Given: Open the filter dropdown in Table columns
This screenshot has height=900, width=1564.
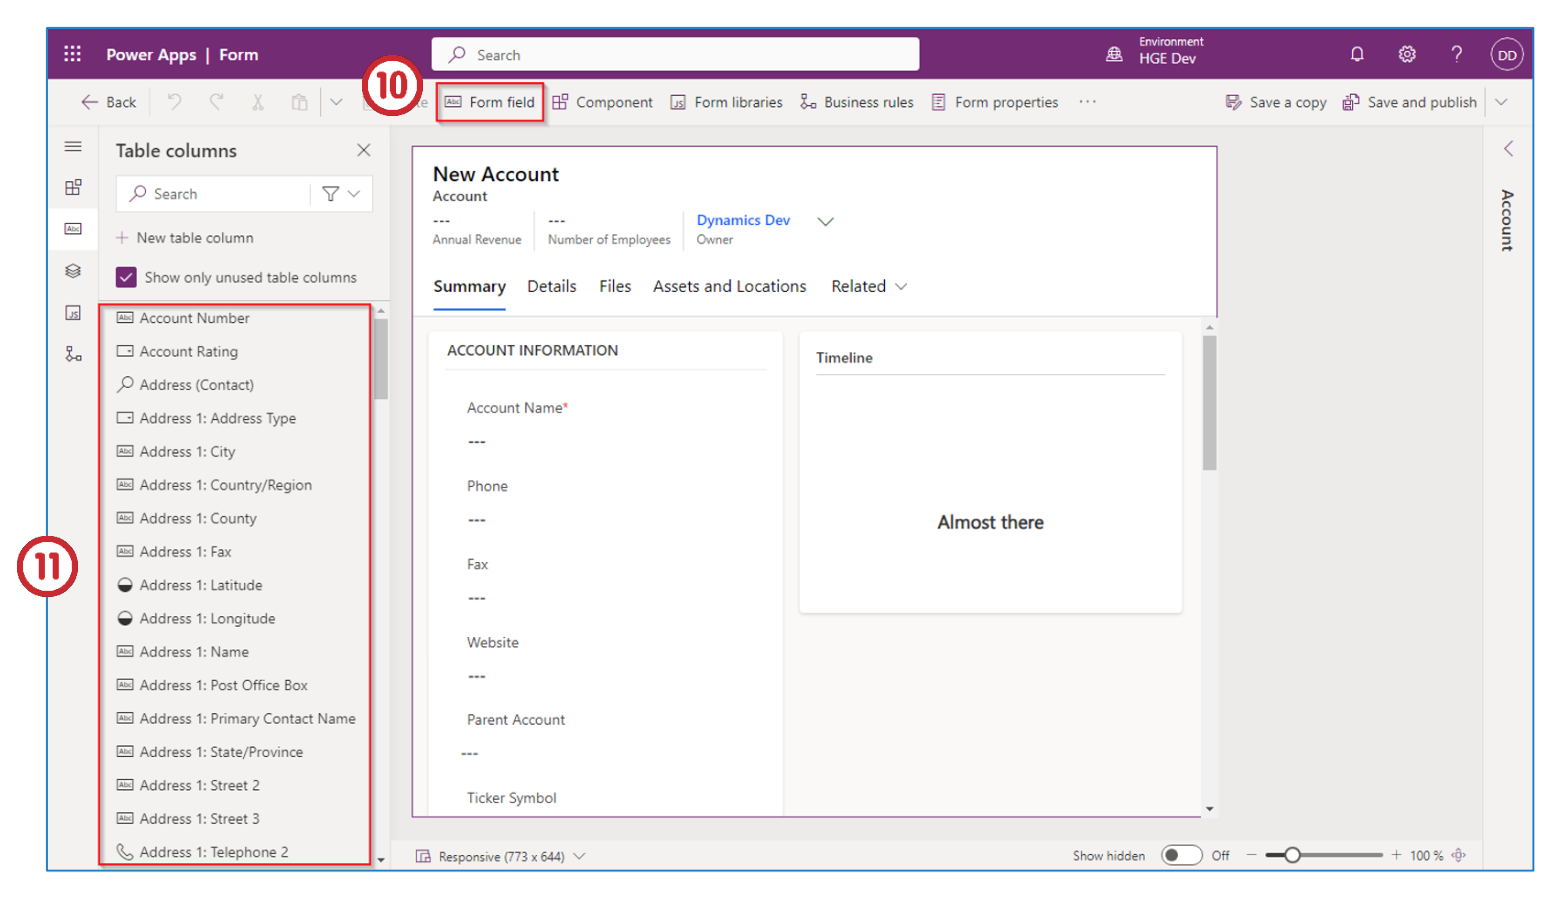Looking at the screenshot, I should 341,194.
